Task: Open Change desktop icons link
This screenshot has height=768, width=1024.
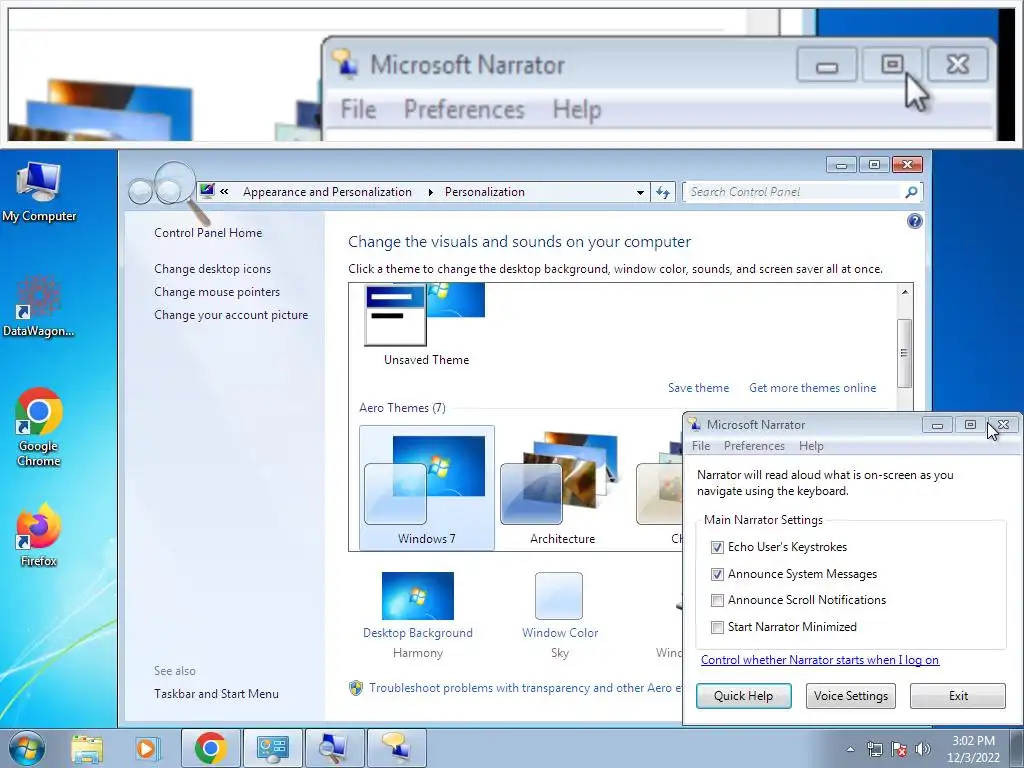Action: (212, 268)
